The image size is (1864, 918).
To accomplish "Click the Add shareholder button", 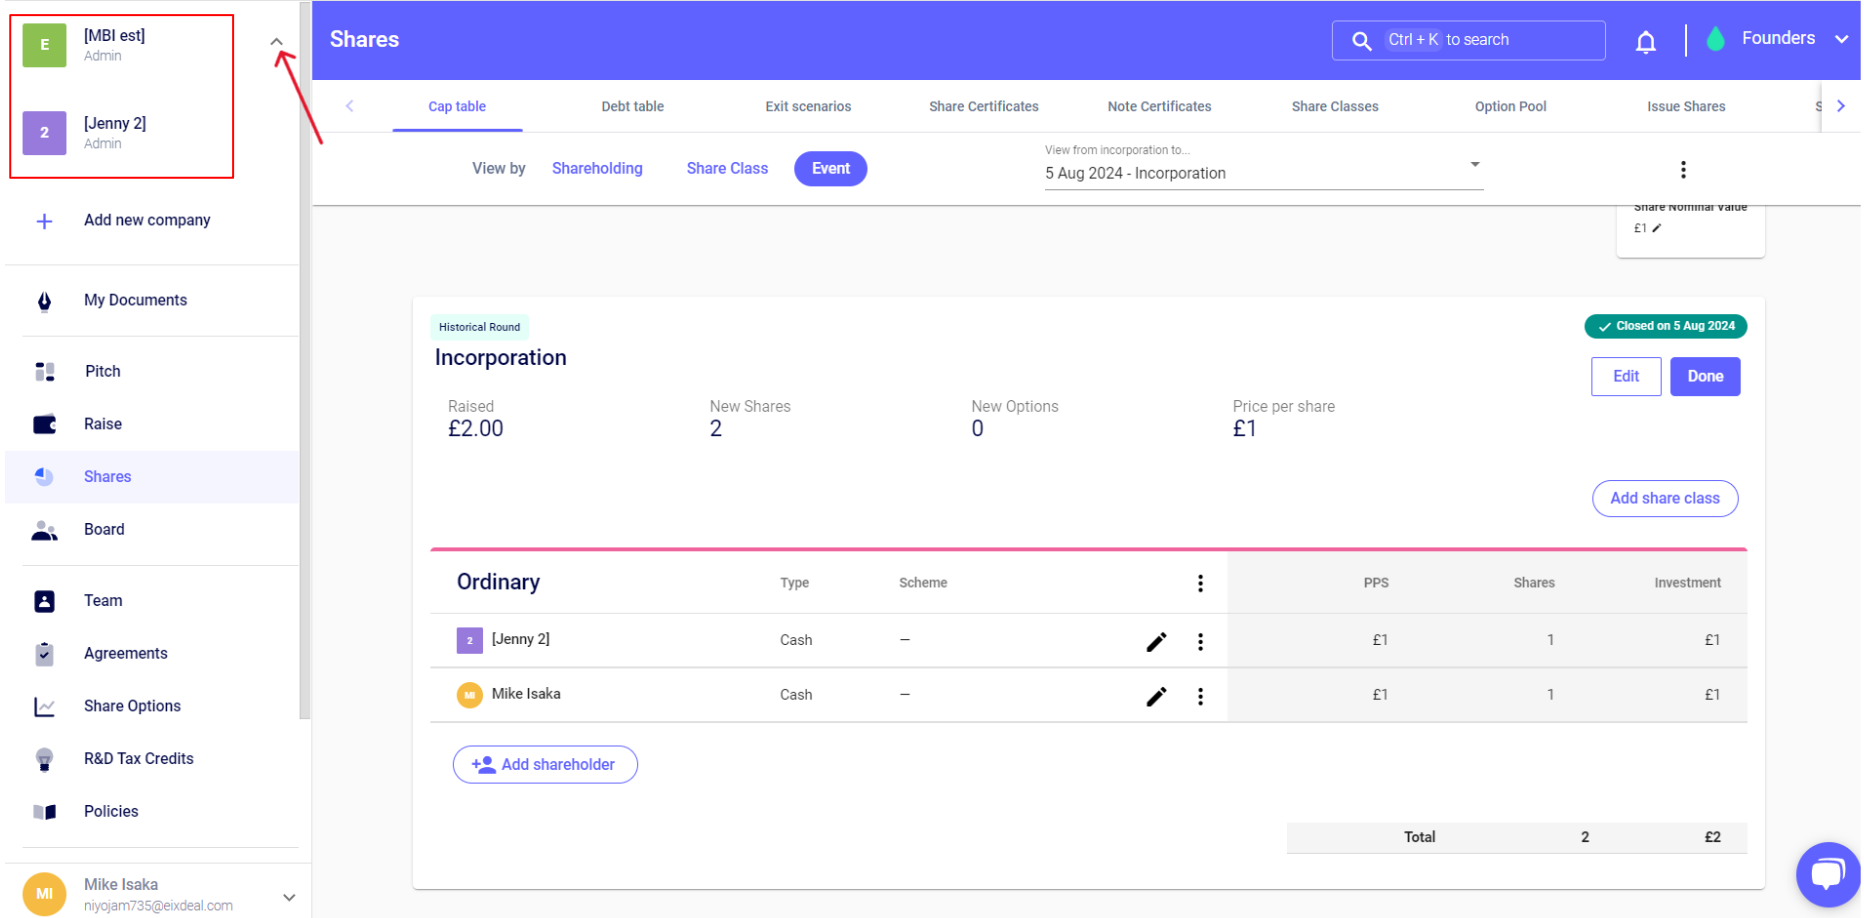I will coord(545,765).
